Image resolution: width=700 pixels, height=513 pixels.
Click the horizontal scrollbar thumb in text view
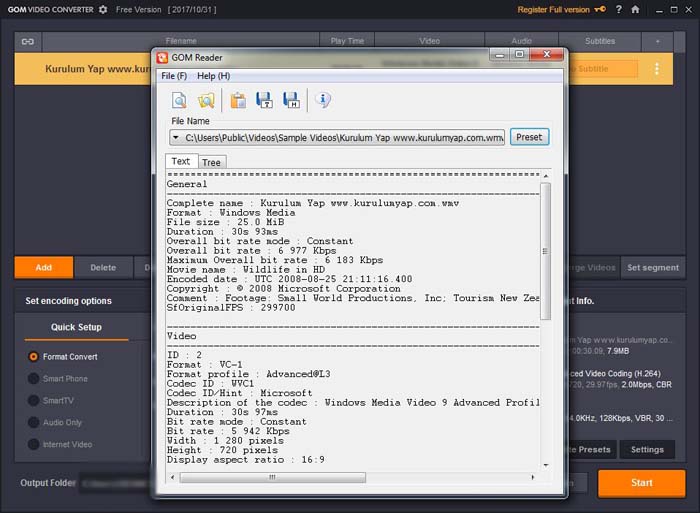click(272, 477)
